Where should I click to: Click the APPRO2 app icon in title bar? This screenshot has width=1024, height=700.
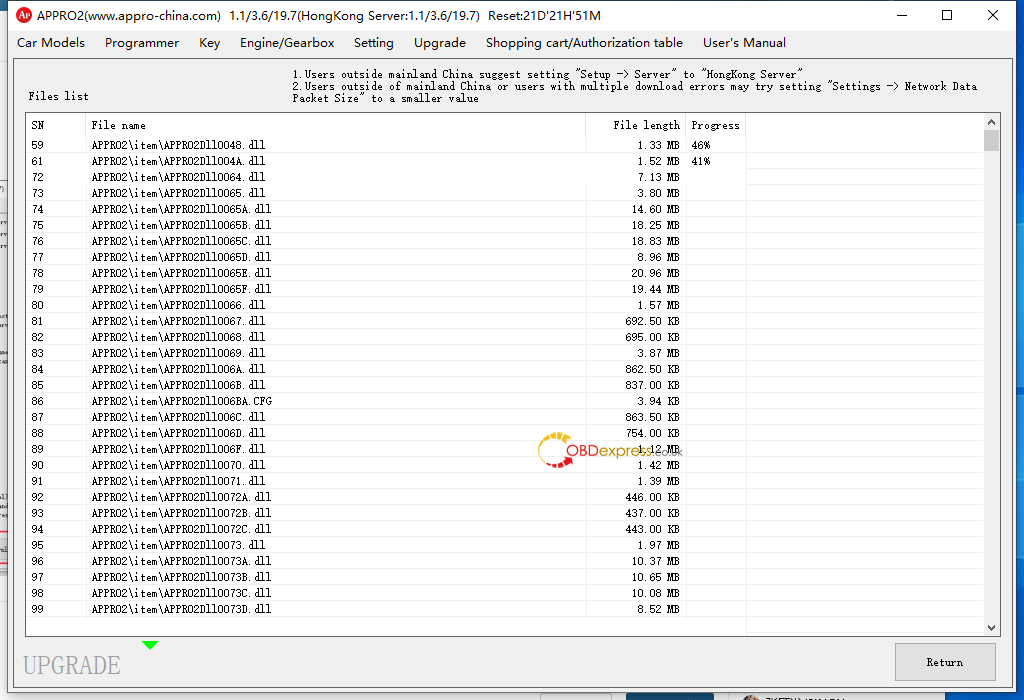(24, 15)
